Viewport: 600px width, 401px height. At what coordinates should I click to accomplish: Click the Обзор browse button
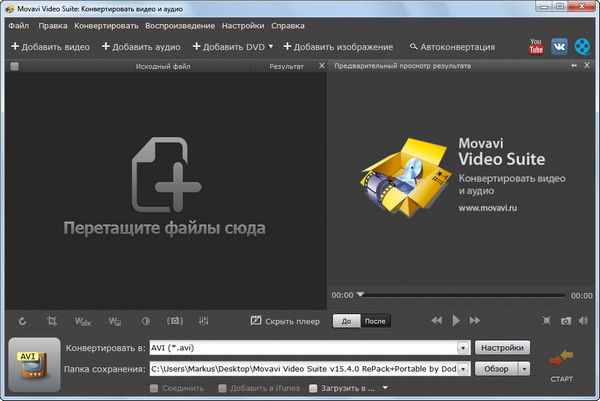pos(496,369)
